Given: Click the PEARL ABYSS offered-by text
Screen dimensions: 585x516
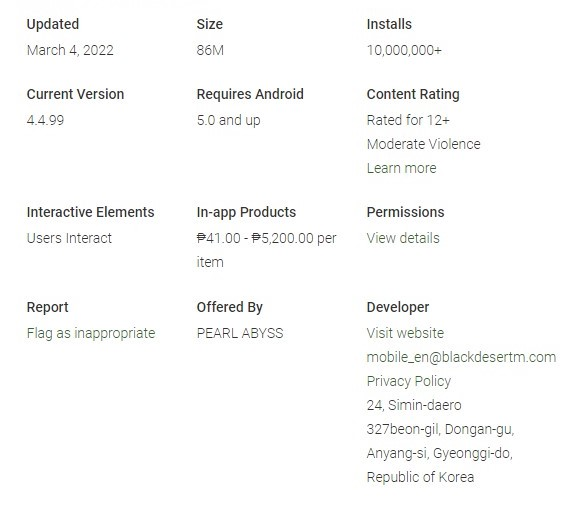Looking at the screenshot, I should [240, 333].
